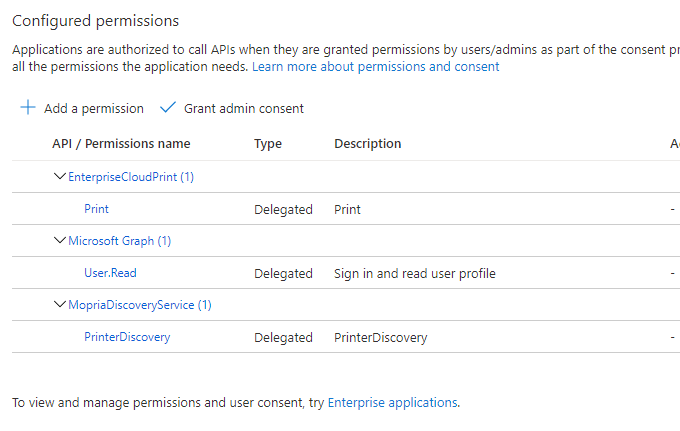The height and width of the screenshot is (431, 680).
Task: Click the Delegated type in the PrinterDiscovery row
Action: (x=283, y=337)
